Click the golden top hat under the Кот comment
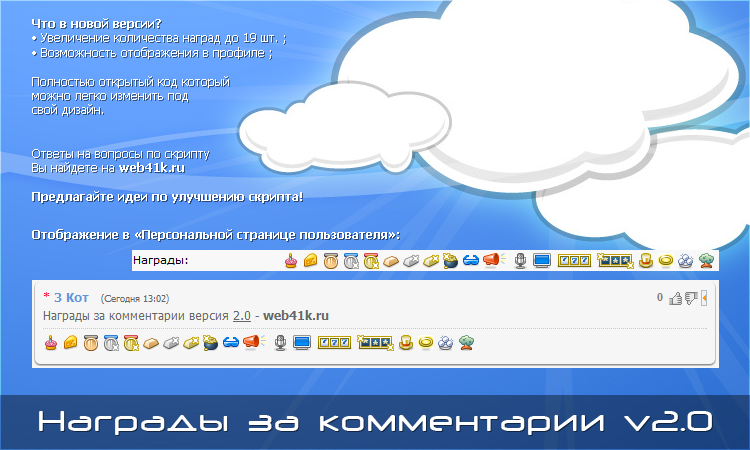 click(x=406, y=342)
